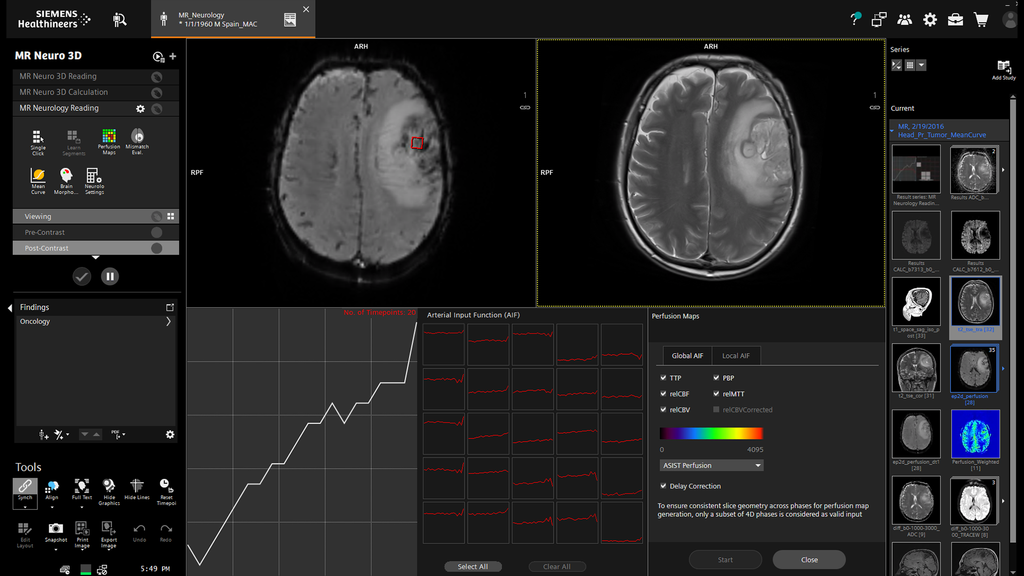Open the ASIST Perfusion dropdown

click(x=711, y=465)
